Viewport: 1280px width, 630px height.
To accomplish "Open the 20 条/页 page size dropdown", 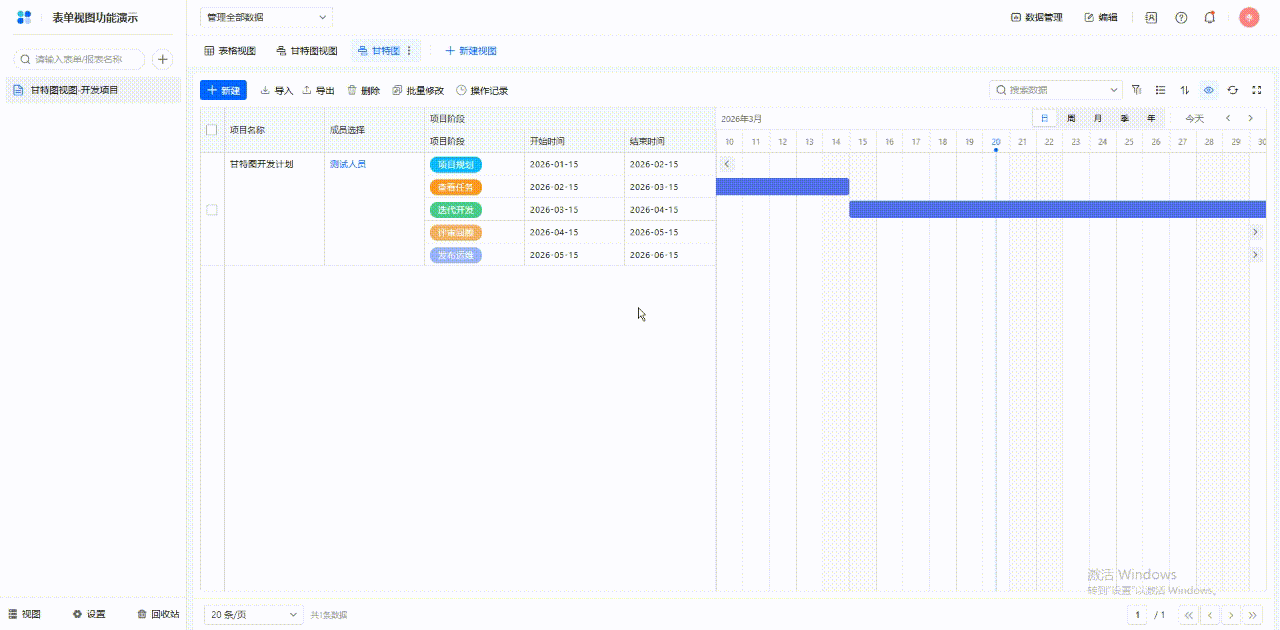I will tap(254, 614).
